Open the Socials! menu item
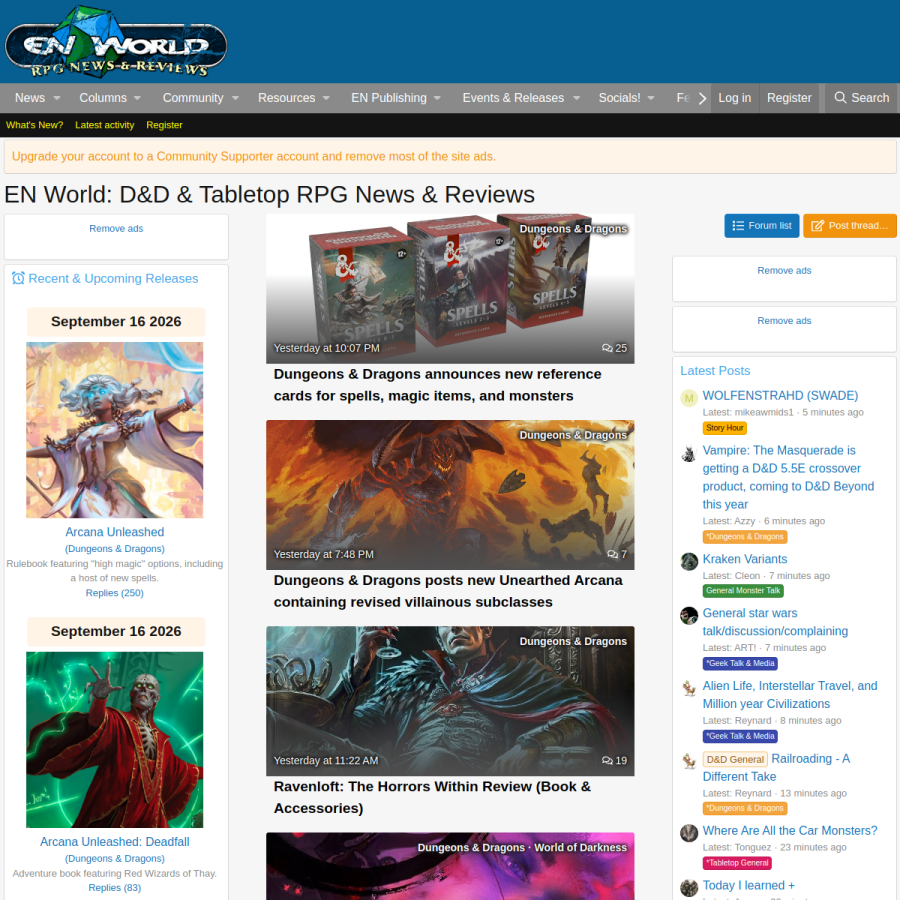 tap(619, 98)
